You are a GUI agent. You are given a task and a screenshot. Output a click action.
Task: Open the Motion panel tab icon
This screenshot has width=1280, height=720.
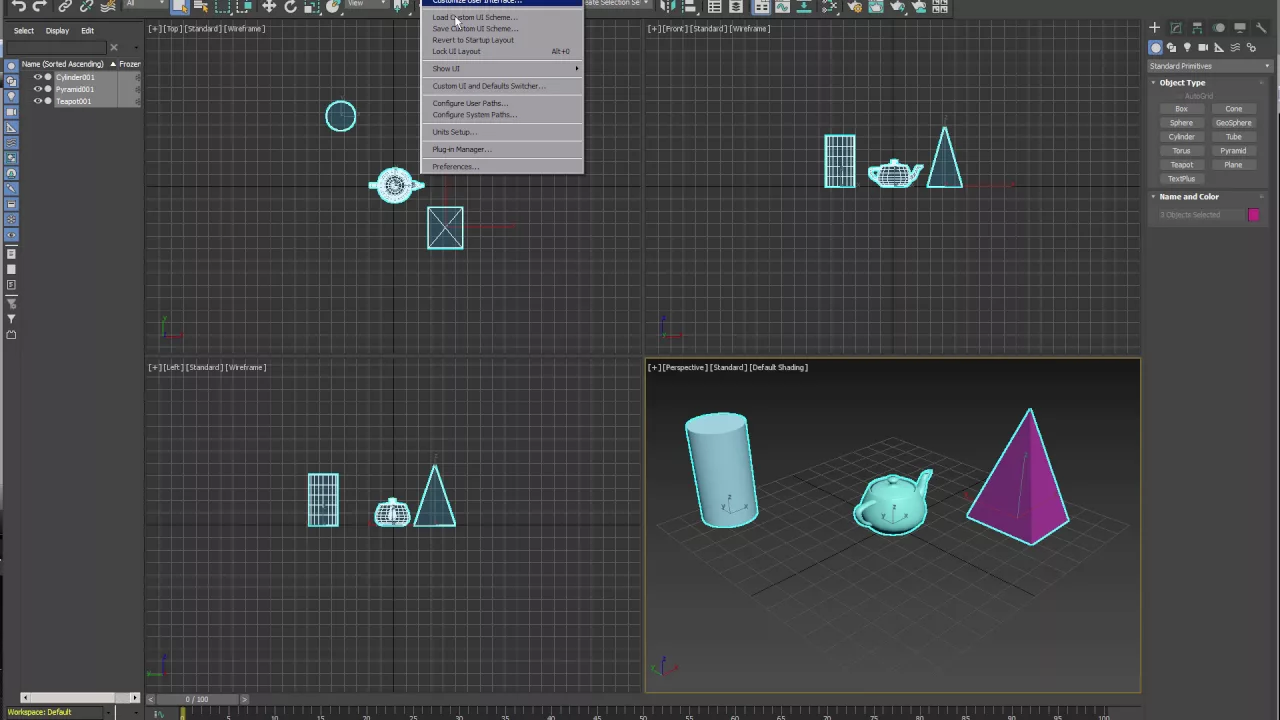(1218, 27)
